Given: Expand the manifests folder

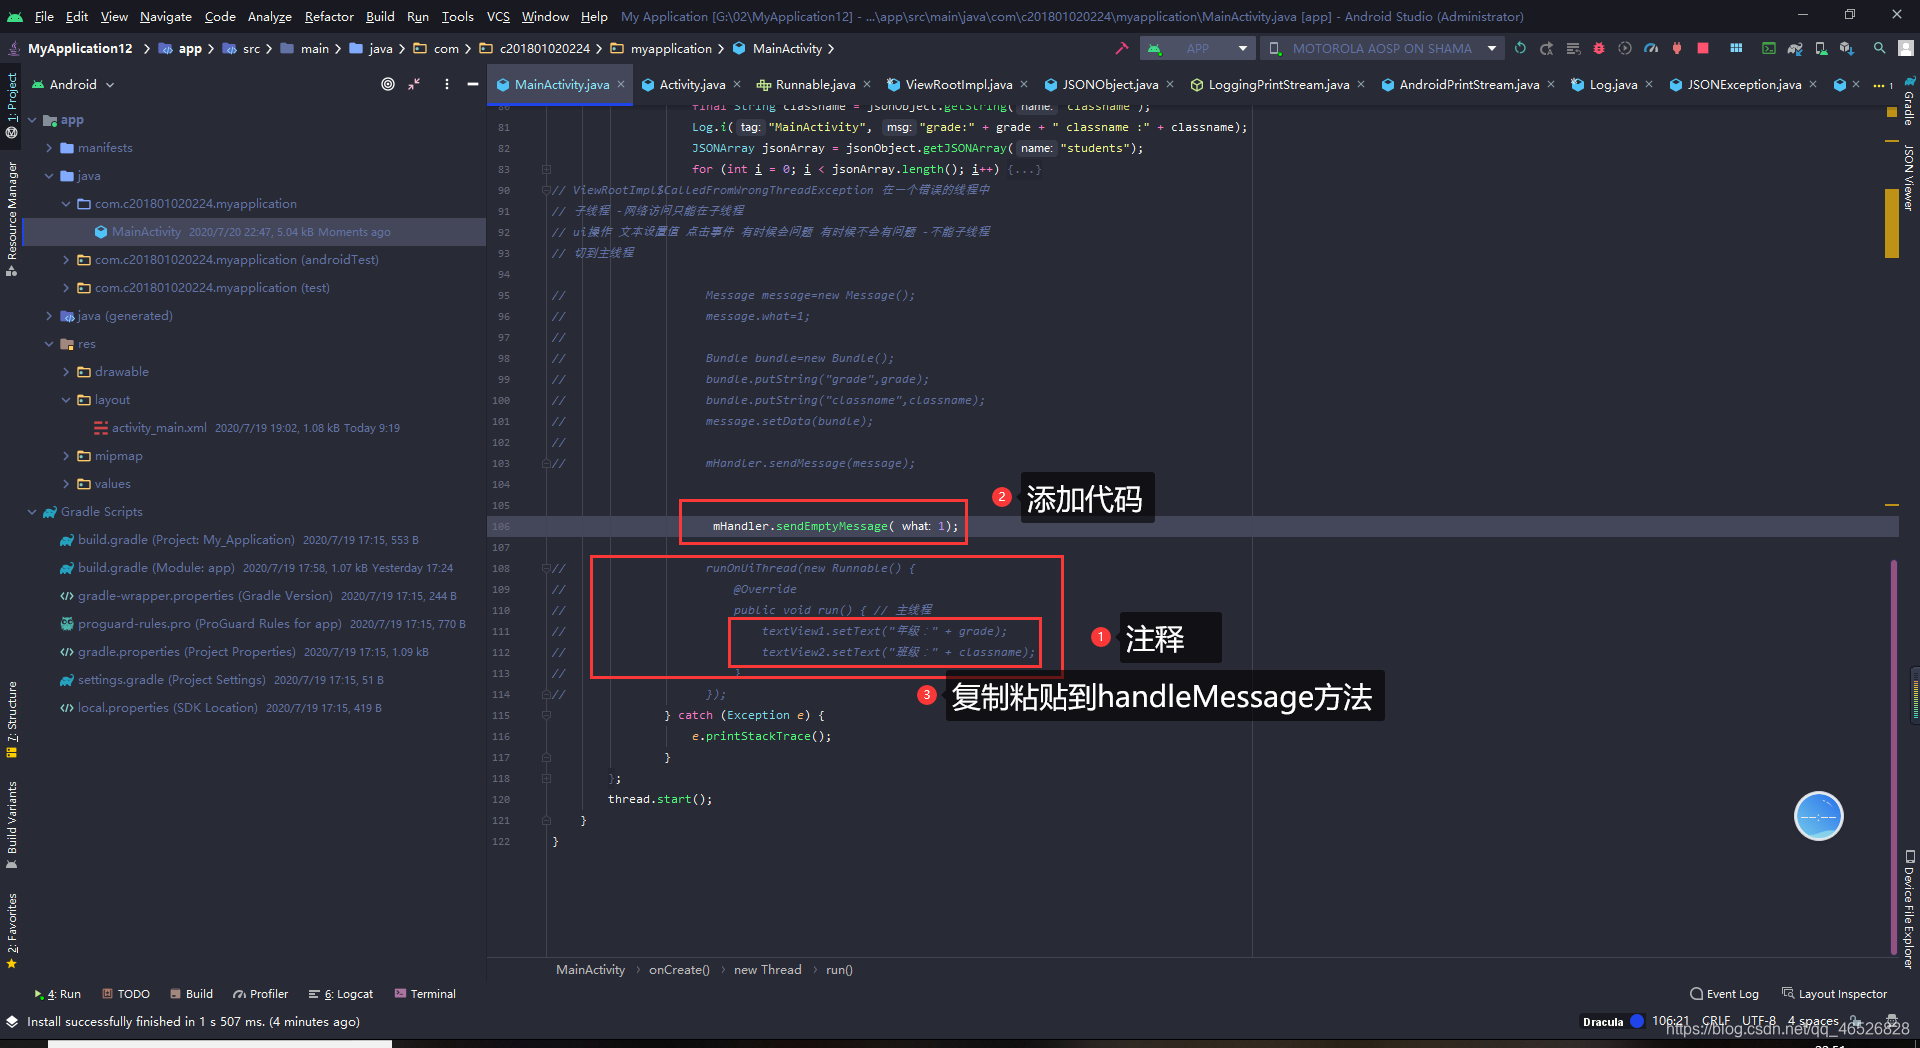Looking at the screenshot, I should 49,148.
